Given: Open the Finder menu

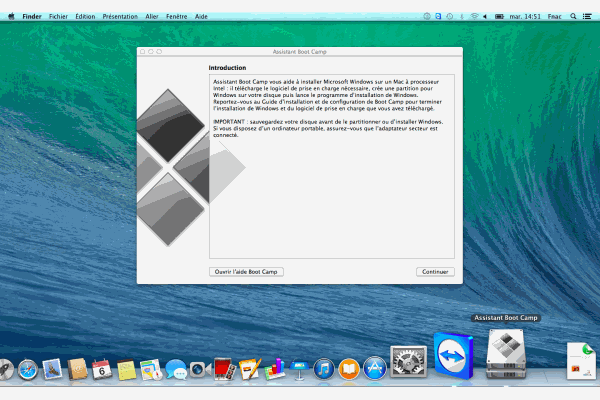Looking at the screenshot, I should [32, 16].
